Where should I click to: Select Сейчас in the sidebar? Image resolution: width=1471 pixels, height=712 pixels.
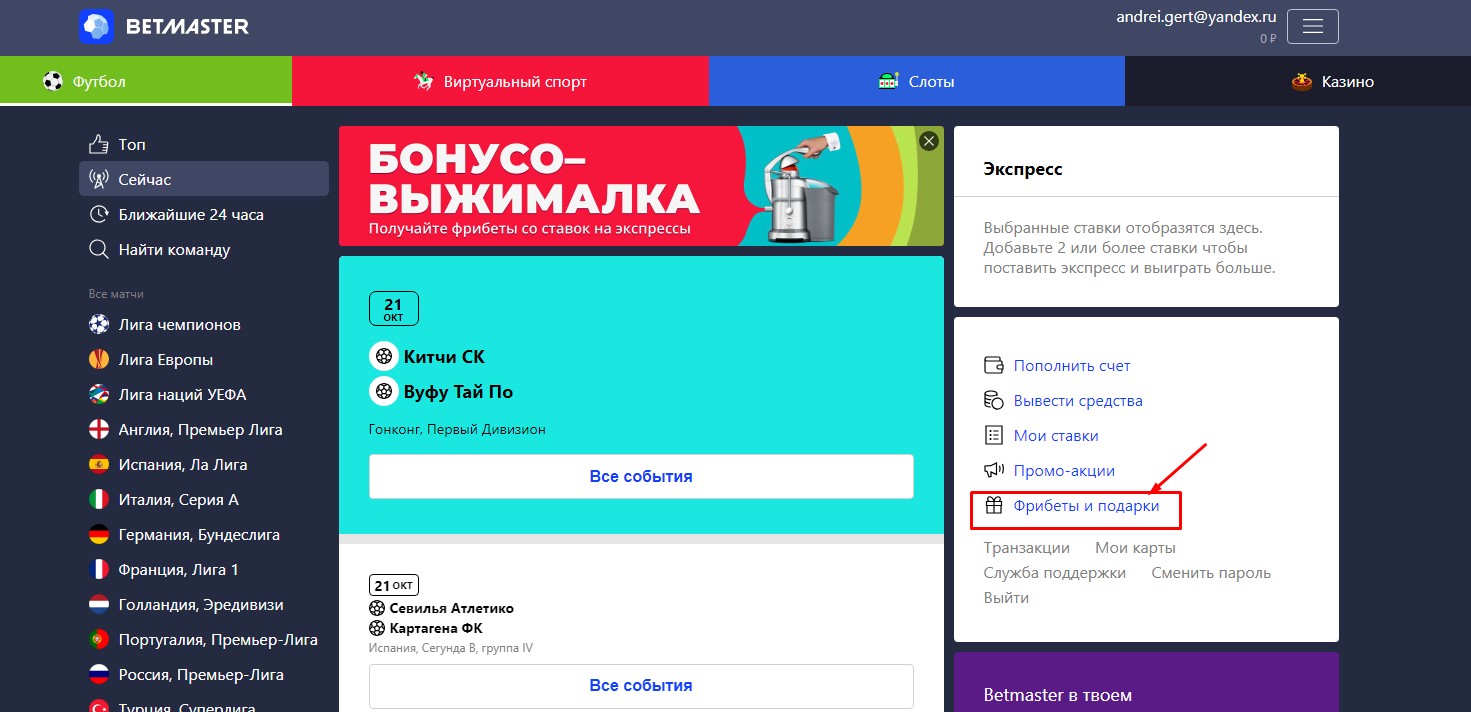pyautogui.click(x=204, y=180)
